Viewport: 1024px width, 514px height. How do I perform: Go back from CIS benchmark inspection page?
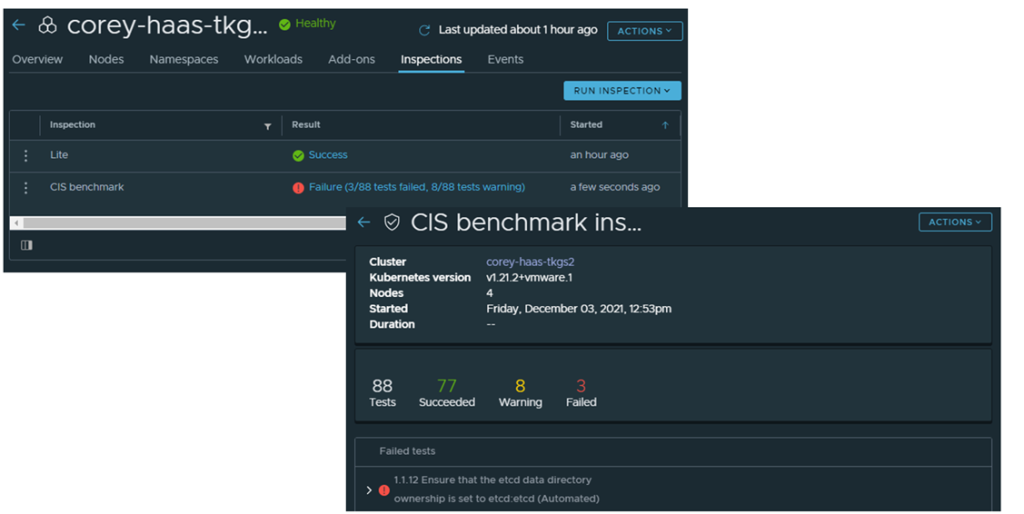364,223
